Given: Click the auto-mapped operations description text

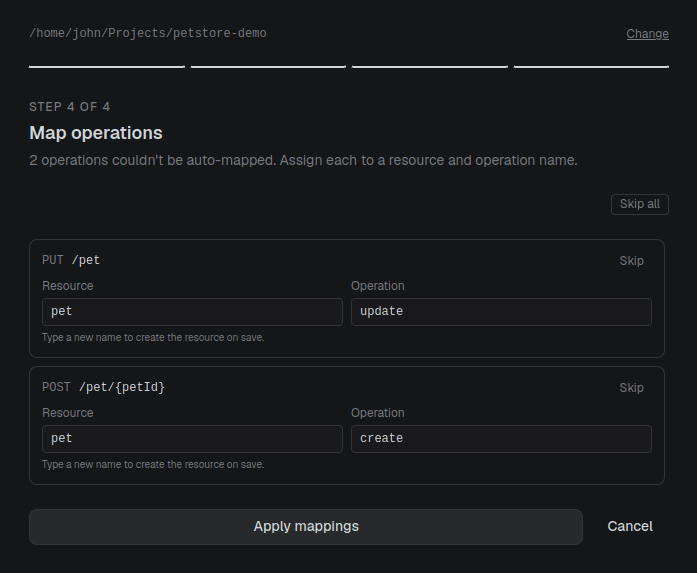Looking at the screenshot, I should pyautogui.click(x=304, y=160).
